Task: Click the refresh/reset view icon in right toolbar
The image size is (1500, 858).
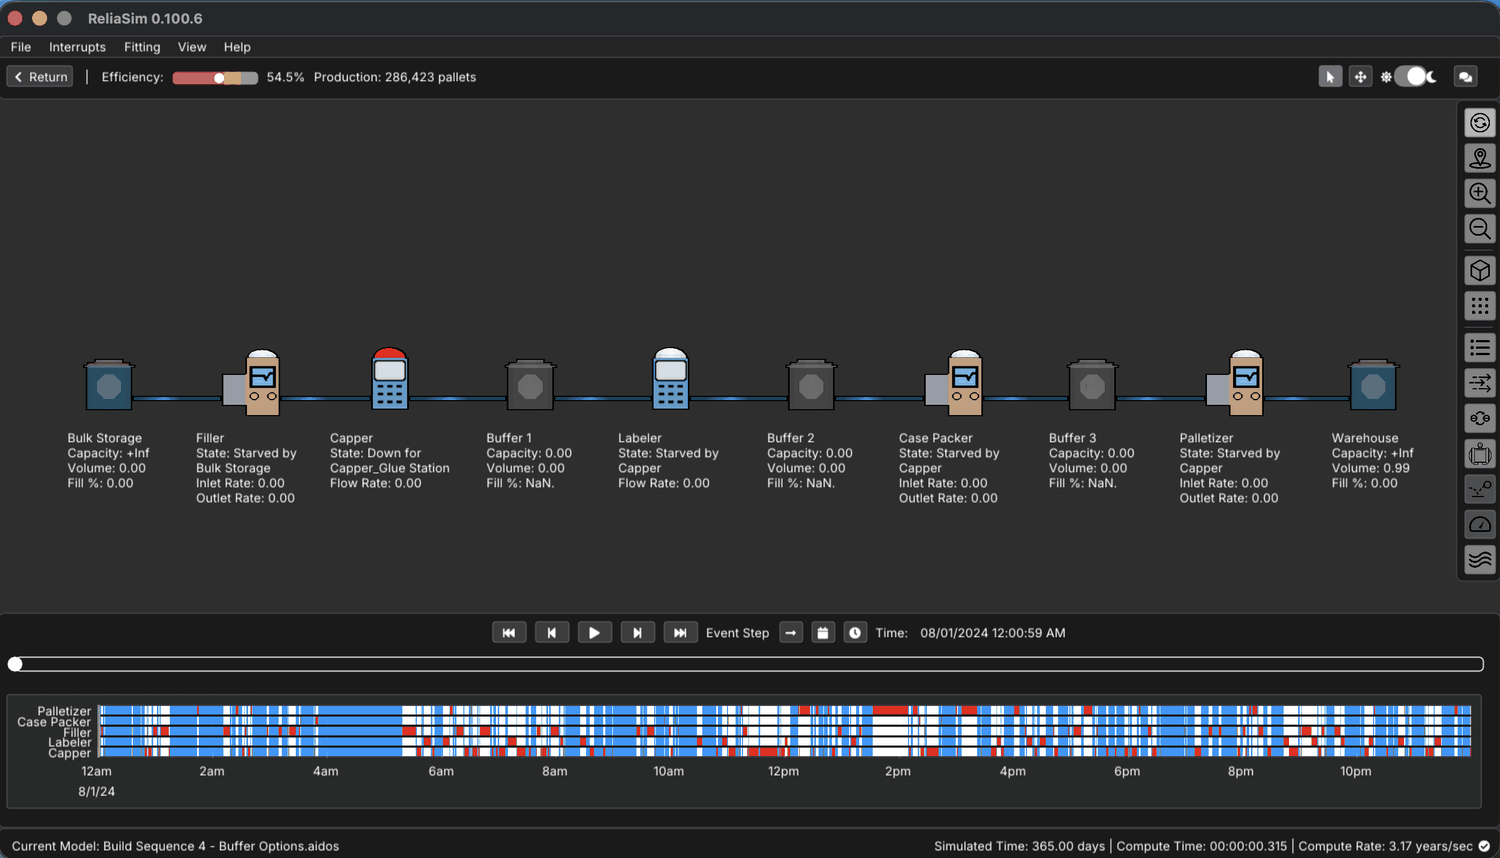Action: point(1480,123)
